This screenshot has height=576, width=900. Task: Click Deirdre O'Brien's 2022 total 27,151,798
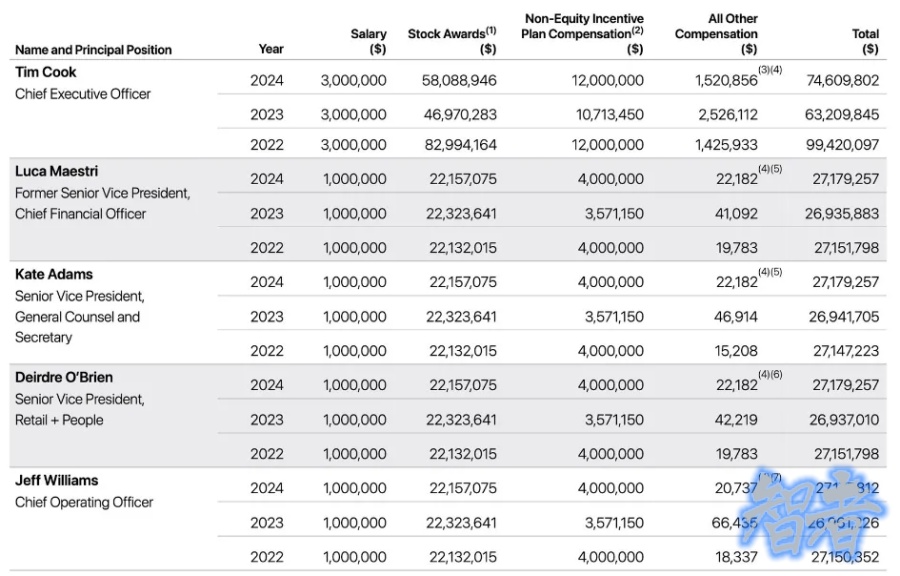(x=846, y=454)
